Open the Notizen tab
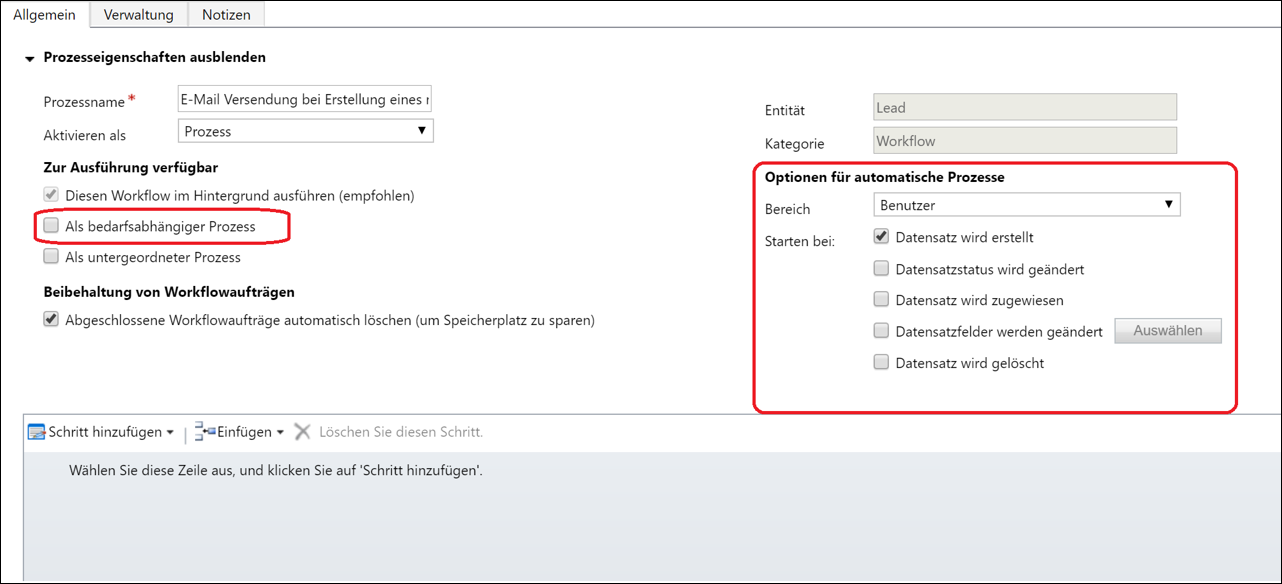This screenshot has width=1282, height=584. [x=226, y=14]
